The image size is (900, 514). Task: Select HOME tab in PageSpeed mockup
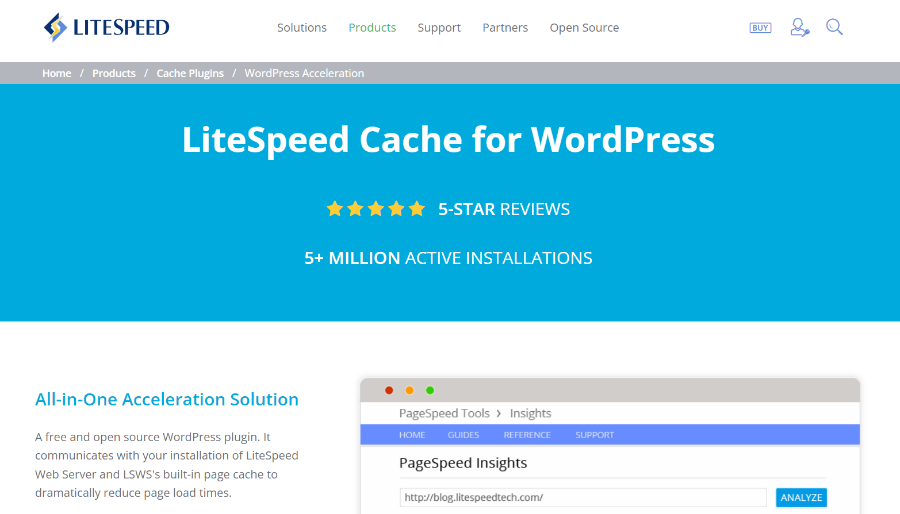[412, 435]
